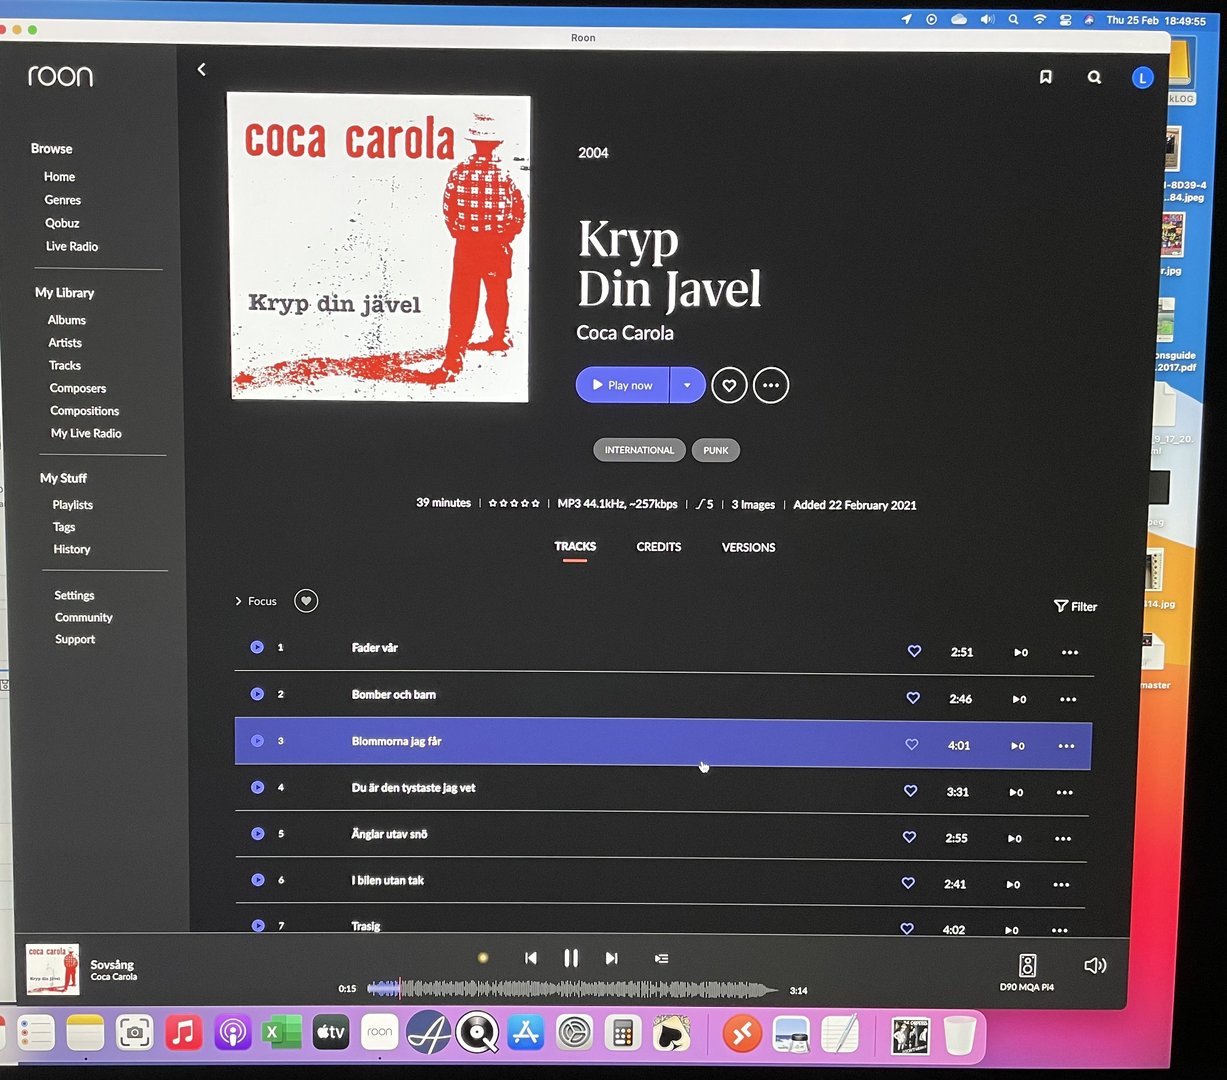This screenshot has height=1080, width=1227.
Task: Open the more menu for "Änglar utav snö"
Action: [1063, 839]
